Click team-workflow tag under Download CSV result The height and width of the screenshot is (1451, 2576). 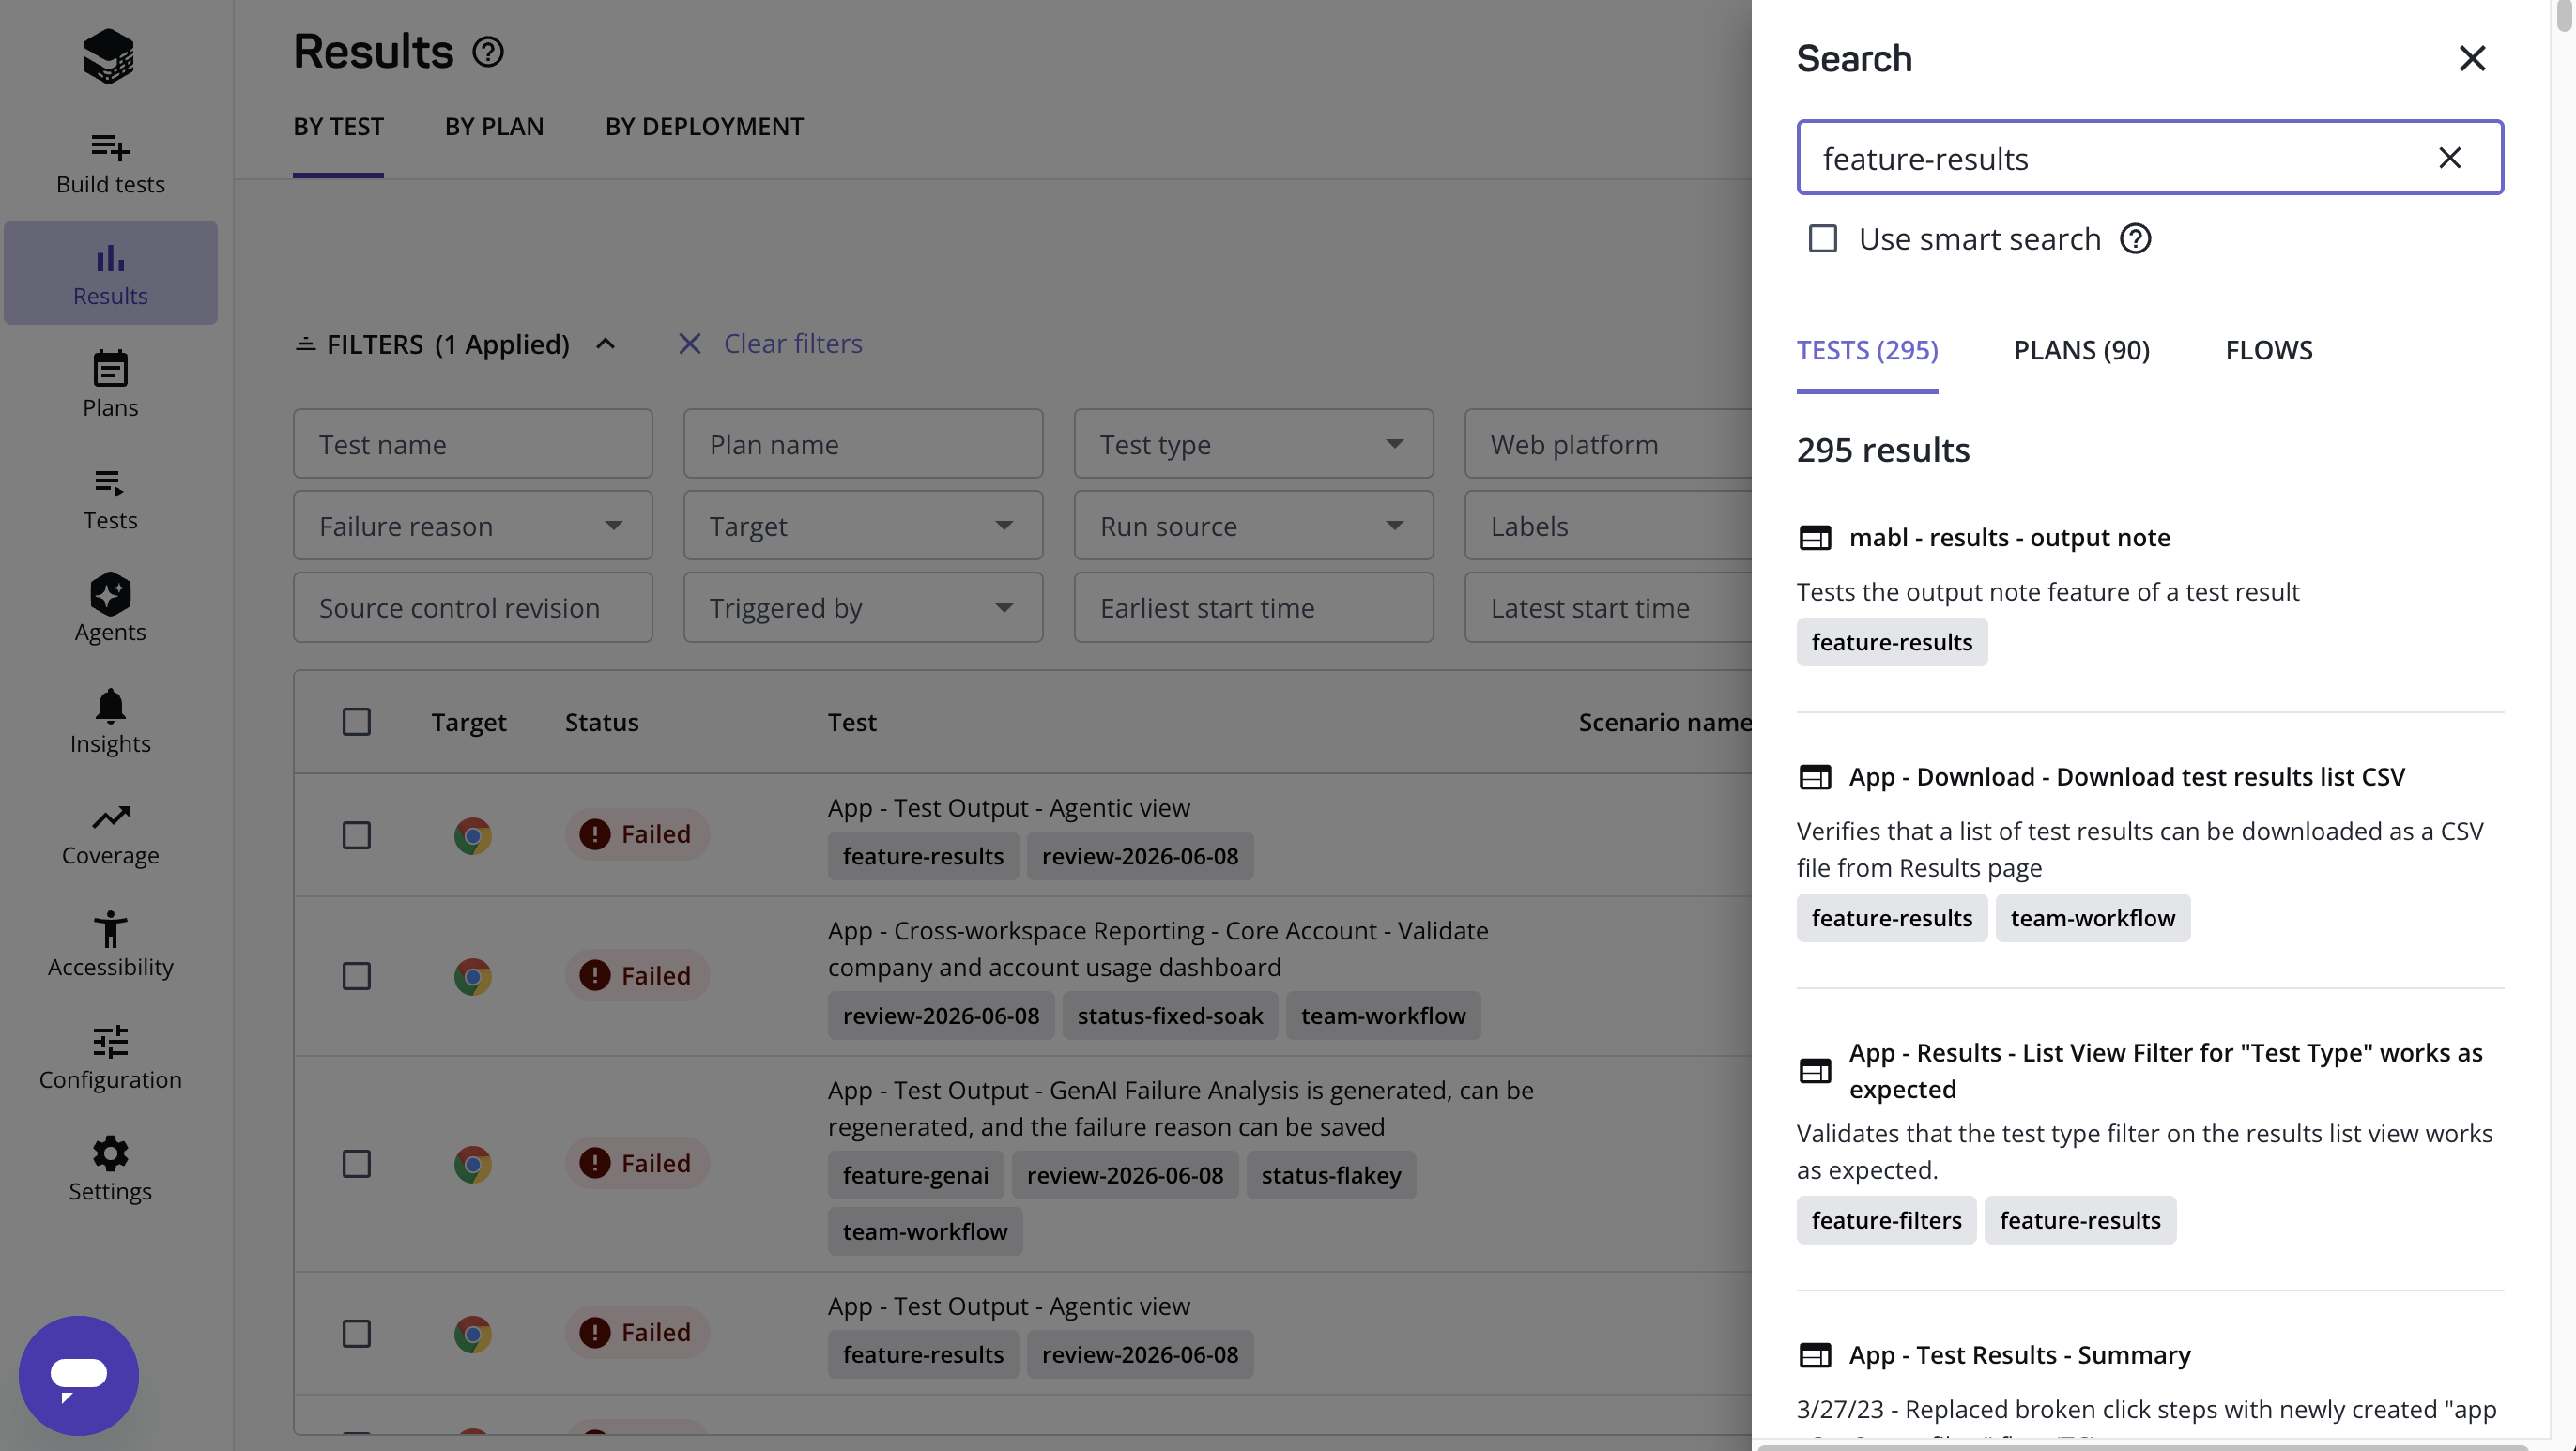(2092, 919)
